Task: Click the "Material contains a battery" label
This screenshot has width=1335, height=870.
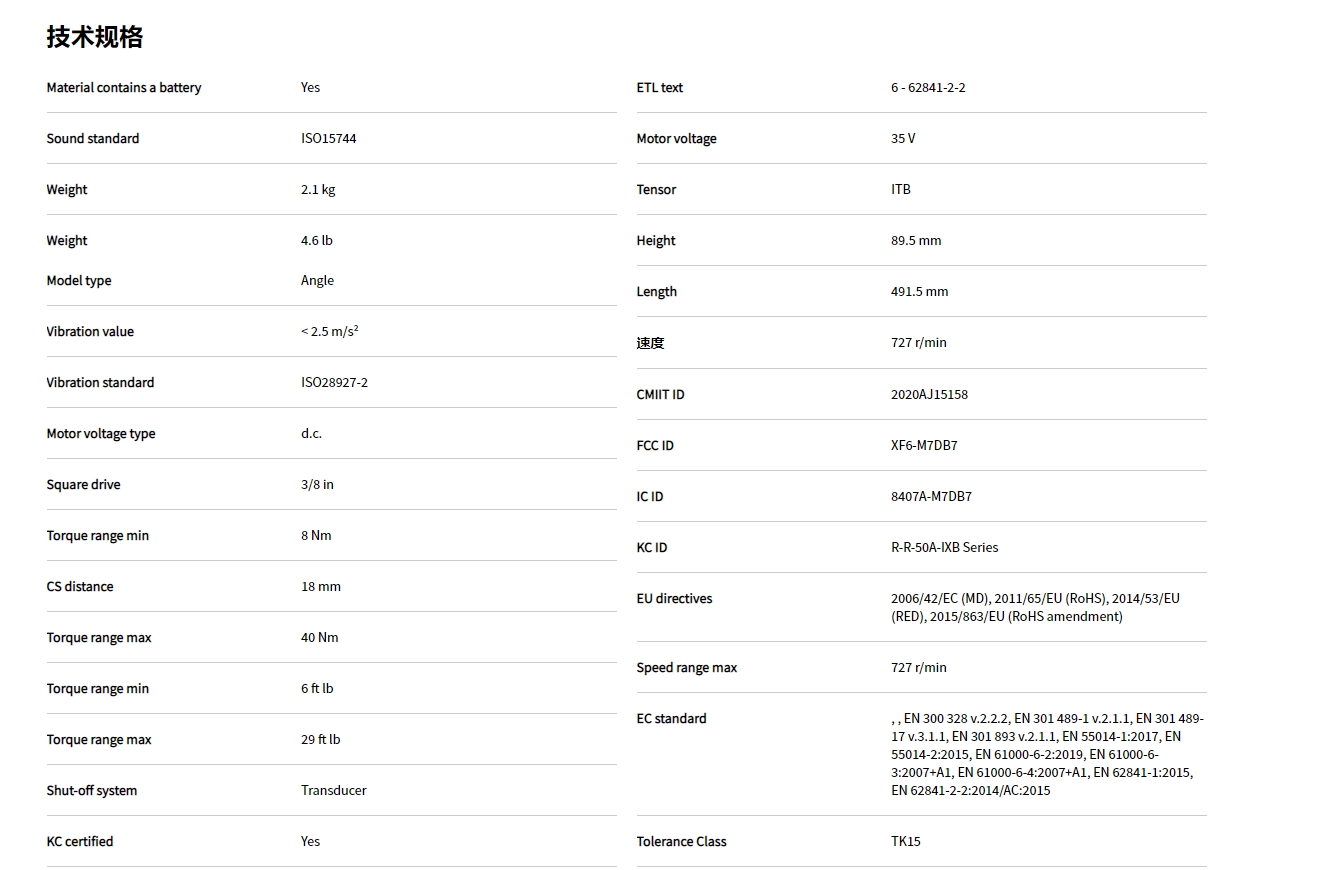Action: (x=123, y=88)
